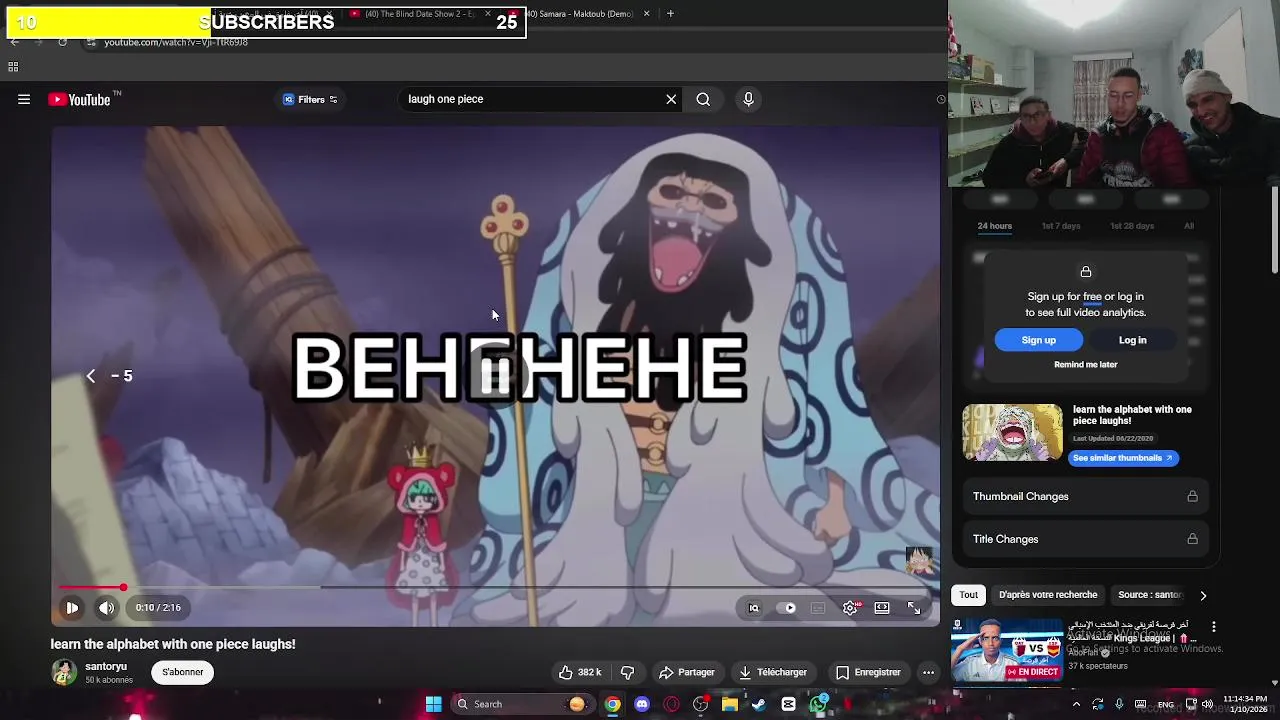Viewport: 1280px width, 720px height.
Task: Select the 1st 28 days analytics tab
Action: coord(1132,226)
